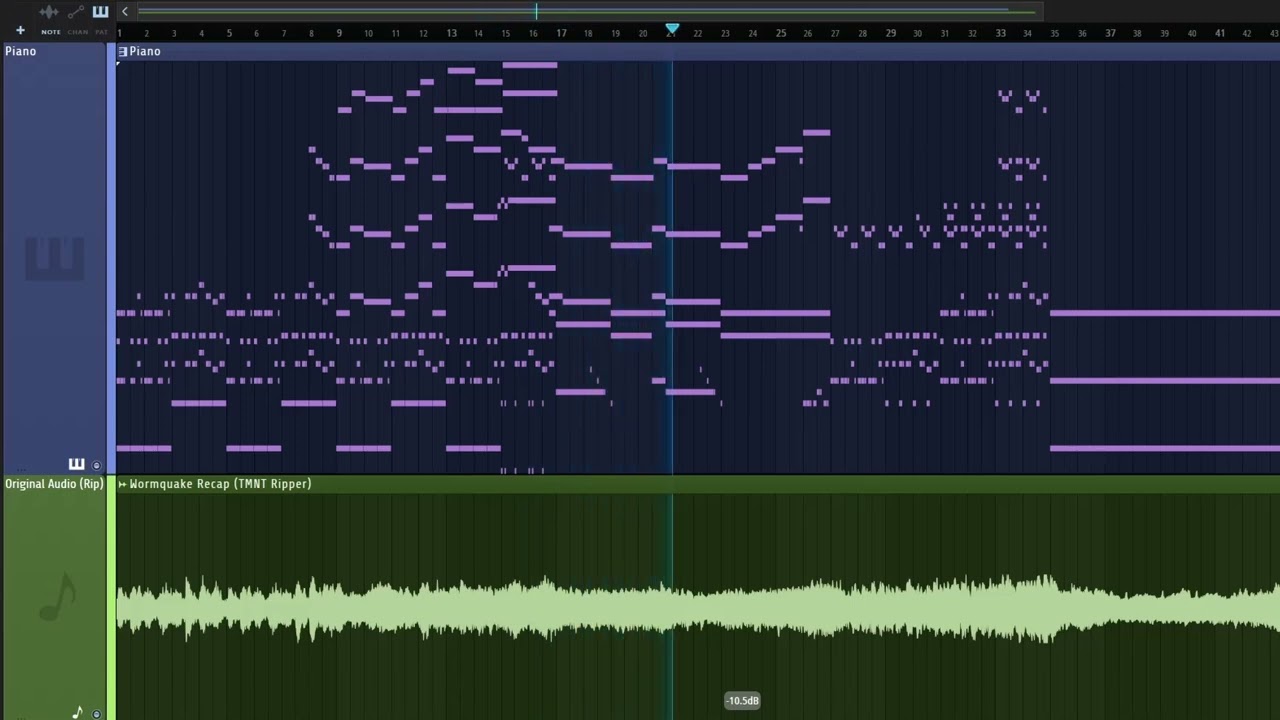The height and width of the screenshot is (720, 1280).
Task: Click the playhead marker on the timeline
Action: [672, 30]
